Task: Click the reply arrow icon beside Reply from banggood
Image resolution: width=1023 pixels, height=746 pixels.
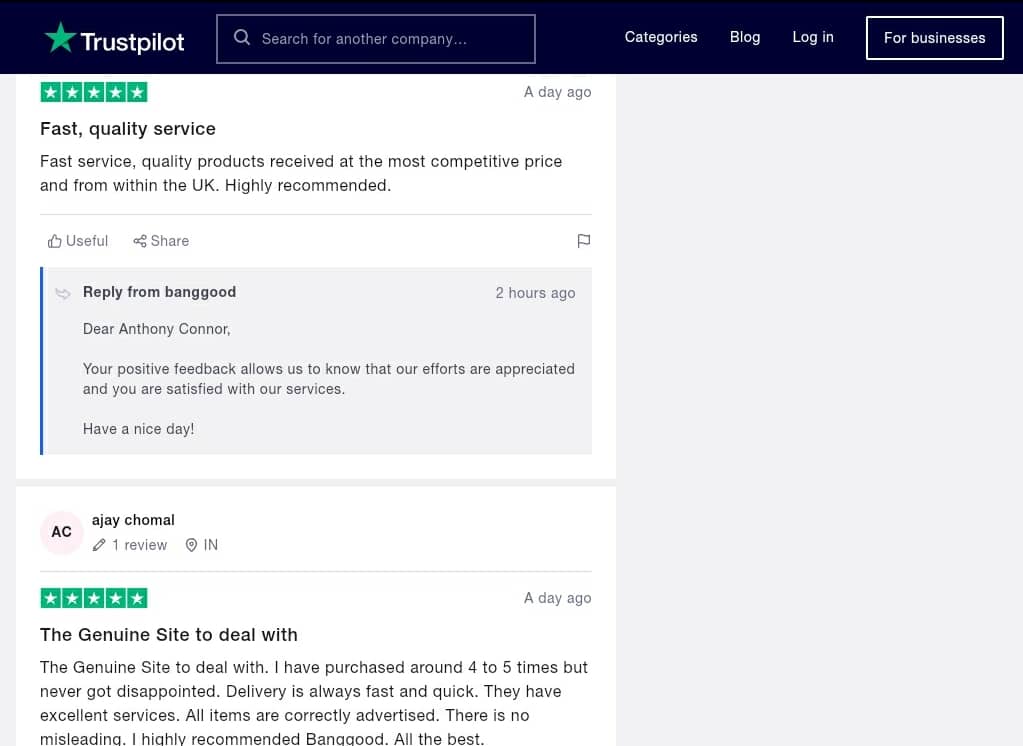Action: 63,293
